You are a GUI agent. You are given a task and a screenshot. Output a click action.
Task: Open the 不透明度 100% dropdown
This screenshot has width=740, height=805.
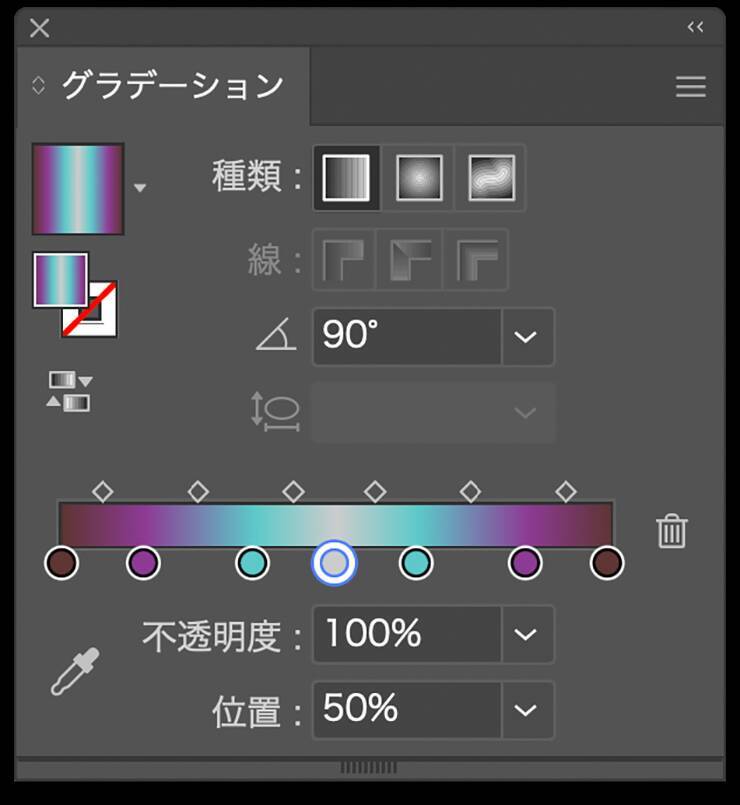pyautogui.click(x=526, y=634)
